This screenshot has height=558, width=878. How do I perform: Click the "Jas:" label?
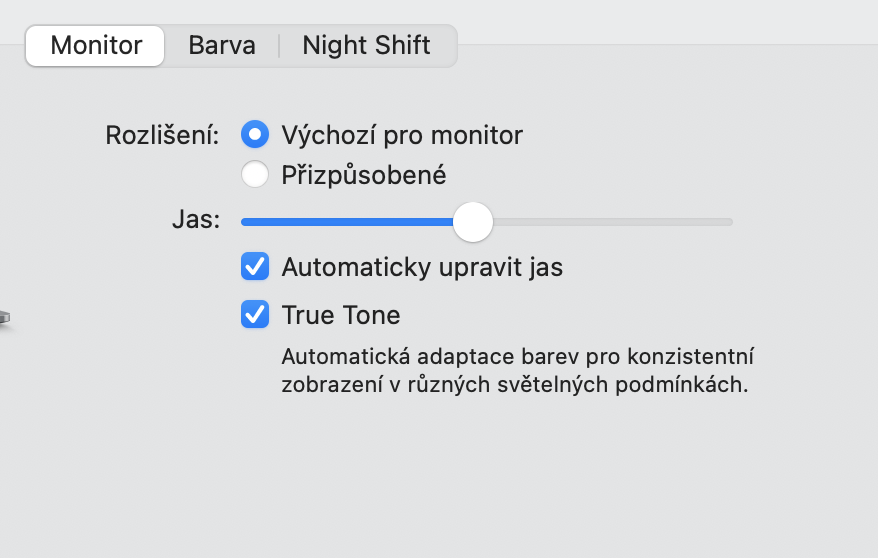[x=195, y=221]
